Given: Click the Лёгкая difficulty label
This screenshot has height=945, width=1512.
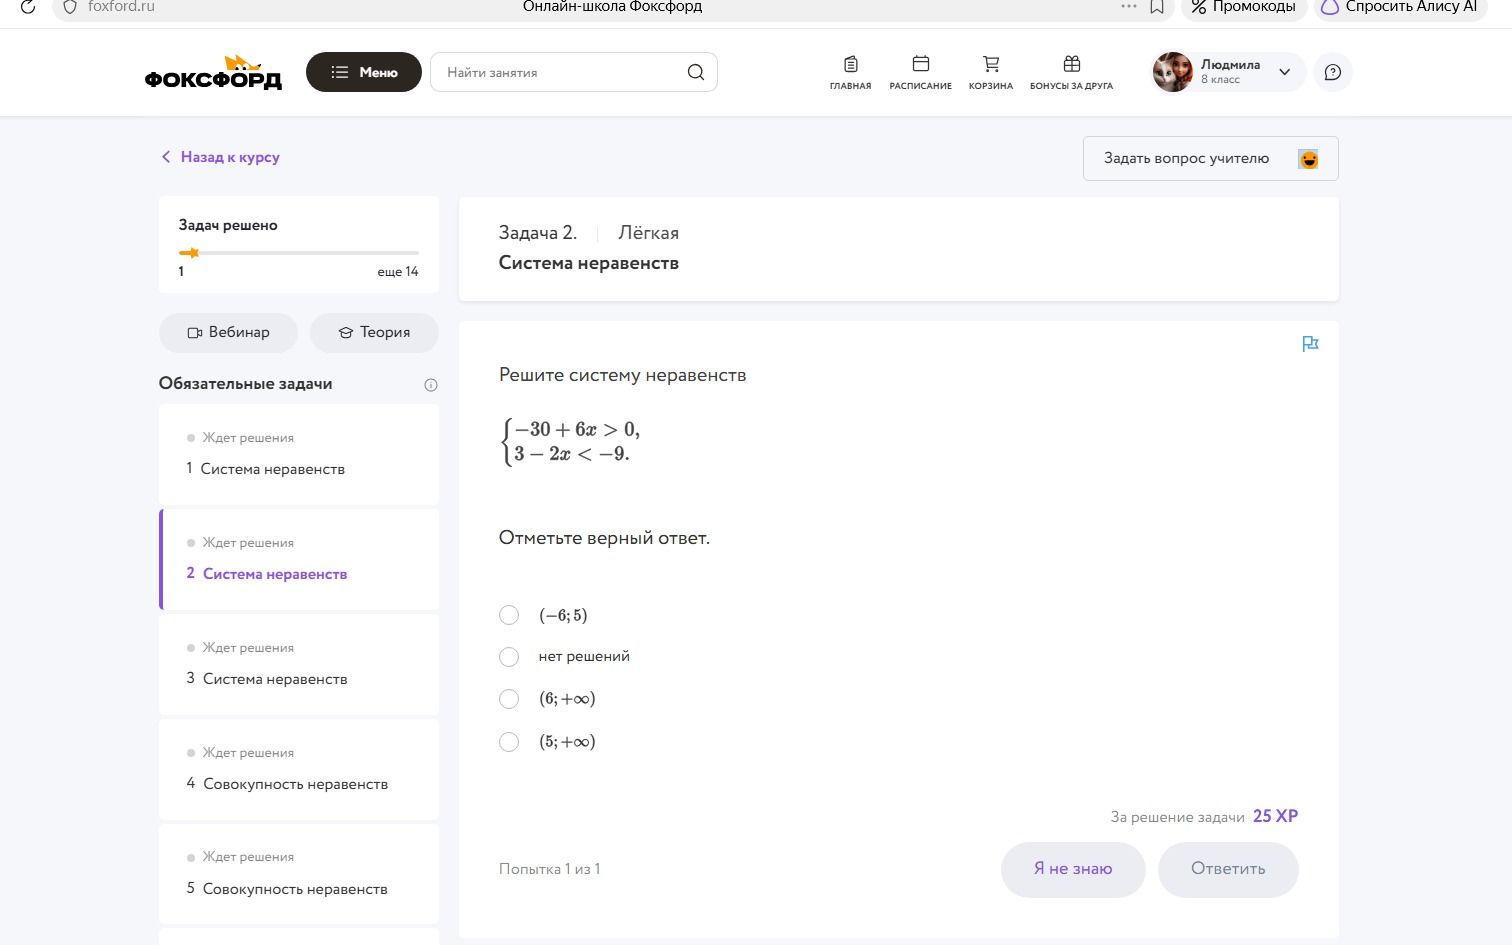Looking at the screenshot, I should coord(648,233).
